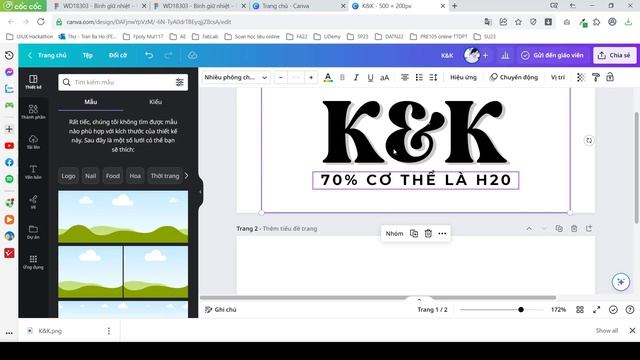Select the Thời trang category chip
640x360 pixels.
pos(165,176)
